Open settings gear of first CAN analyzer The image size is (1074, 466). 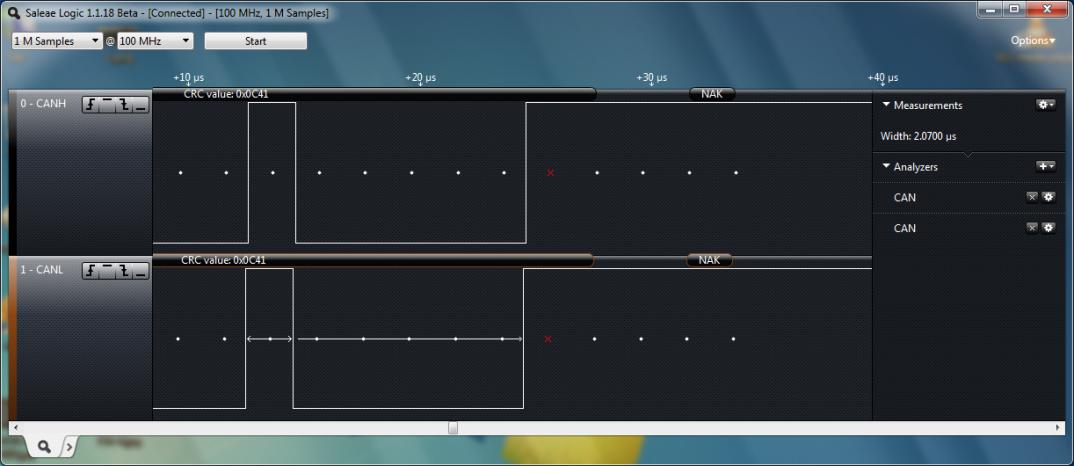pyautogui.click(x=1048, y=197)
